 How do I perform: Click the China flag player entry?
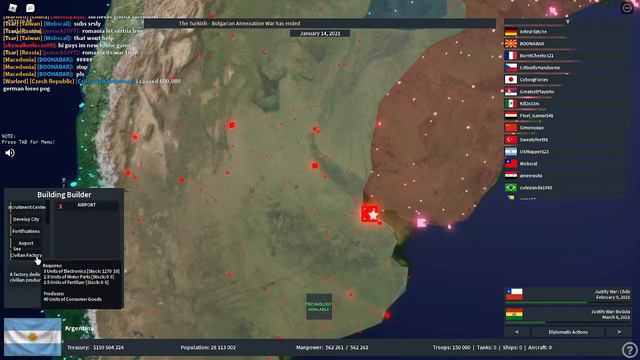(511, 128)
